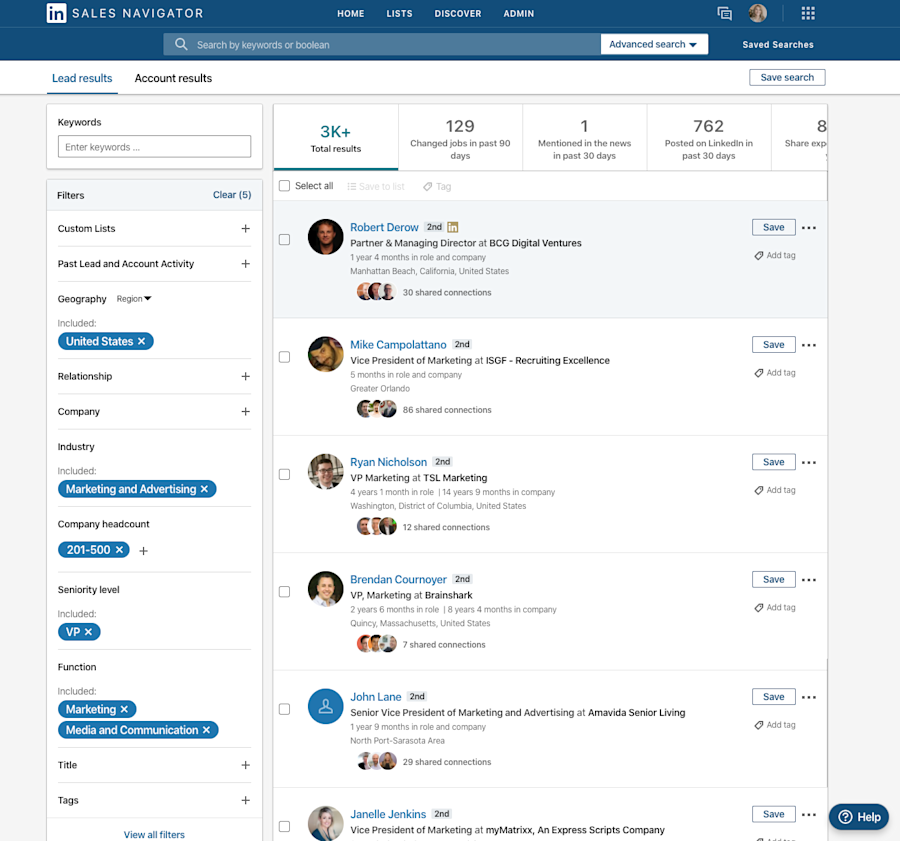Open more options for Ryan Nicholson
Viewport: 900px width, 841px height.
[809, 462]
